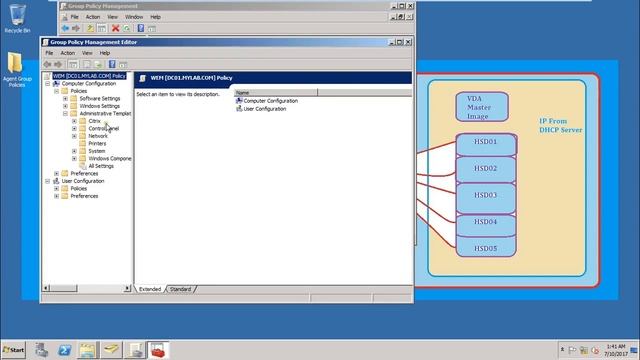Click the Up one level icon in Group Policy Management

[90, 28]
